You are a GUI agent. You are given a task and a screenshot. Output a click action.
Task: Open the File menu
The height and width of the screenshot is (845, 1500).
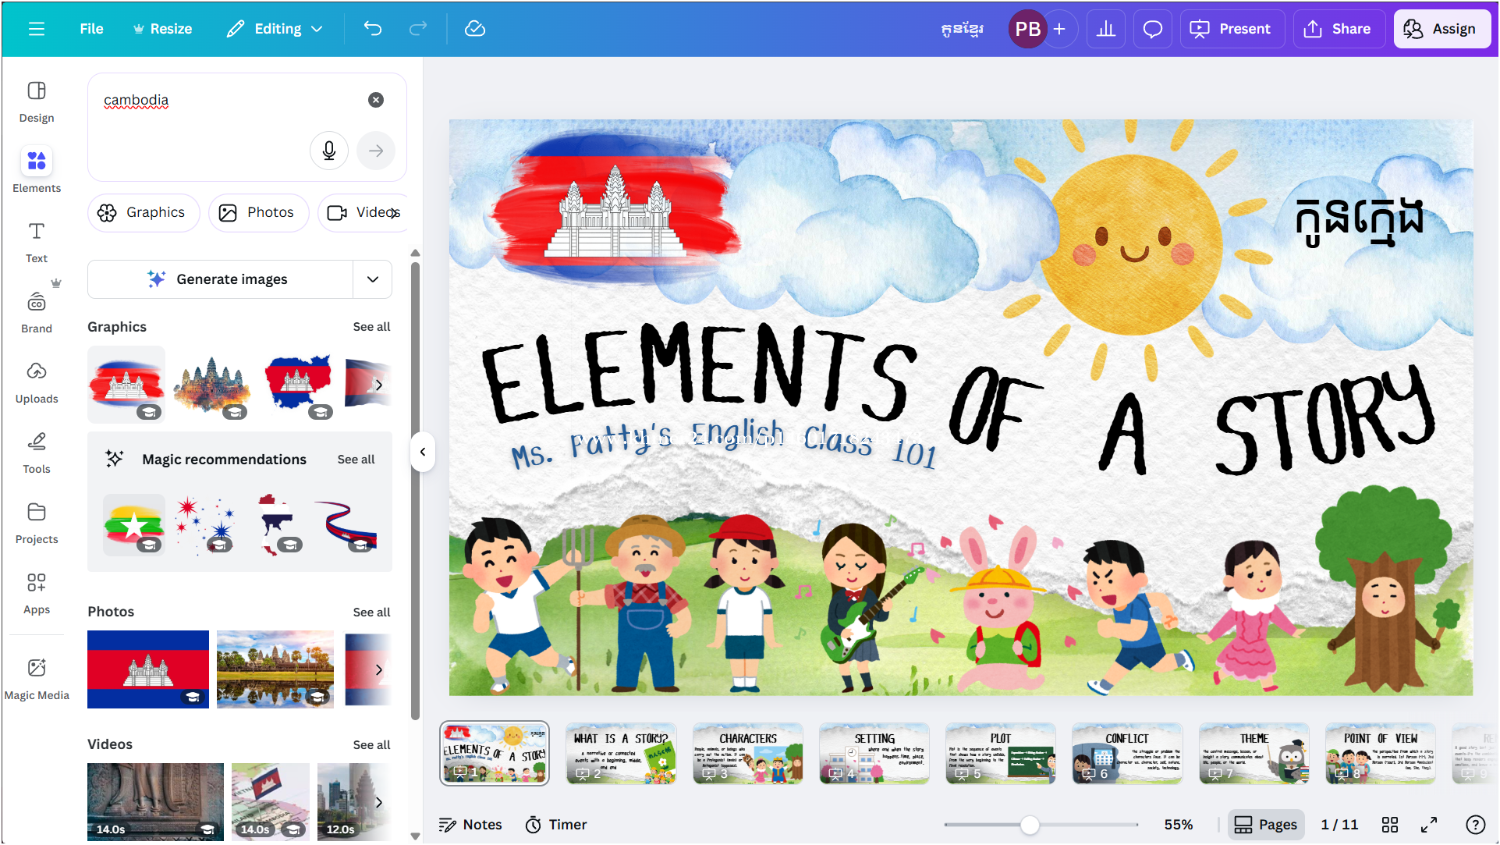91,29
